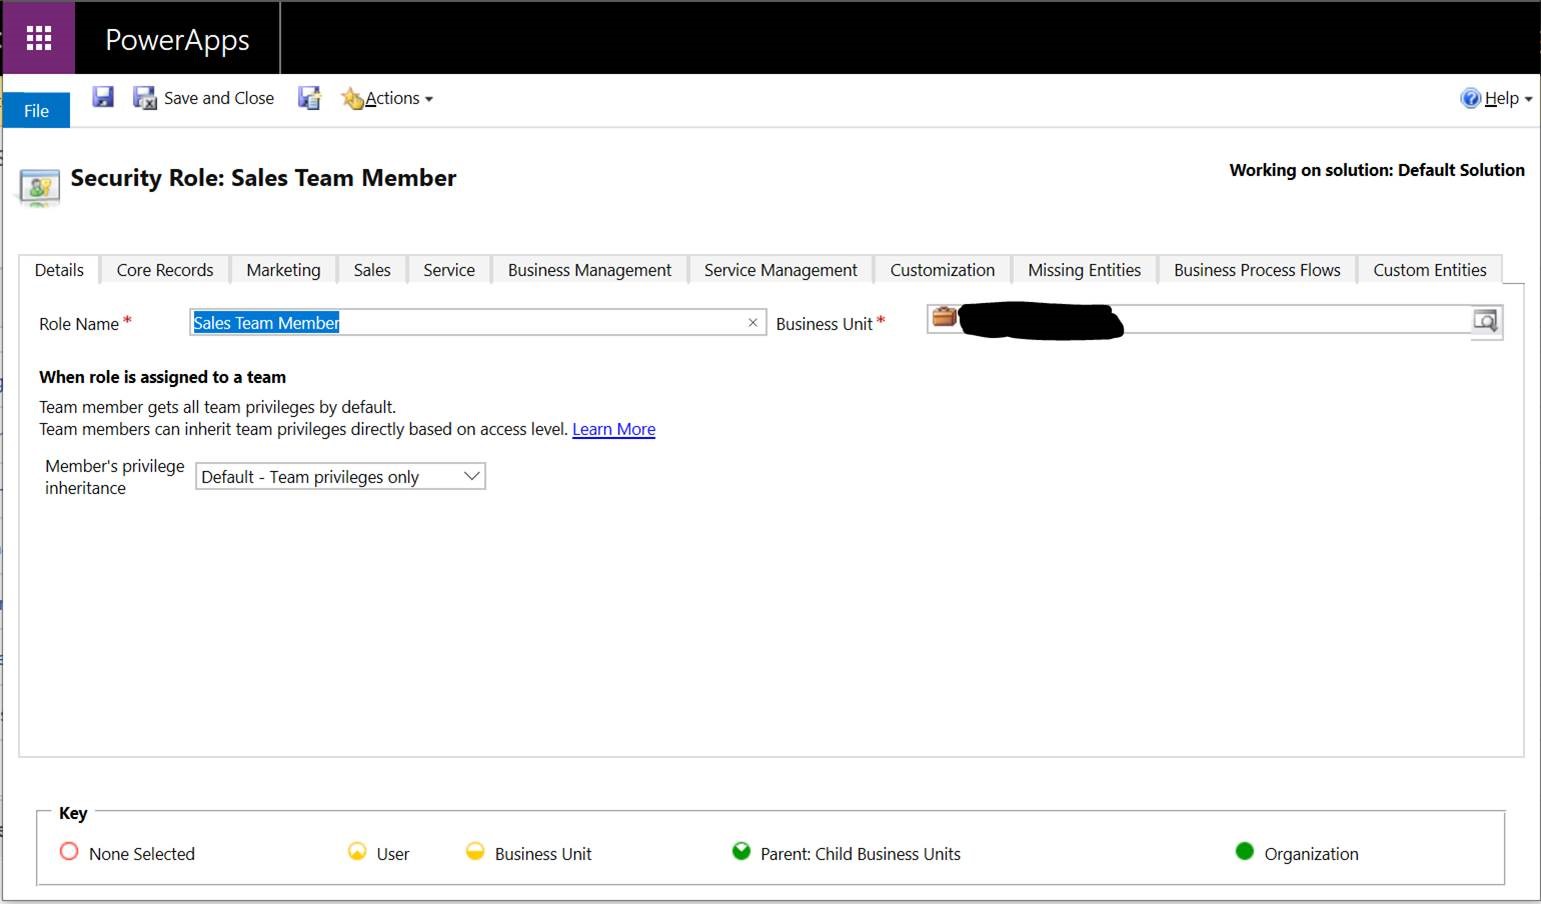The height and width of the screenshot is (904, 1541).
Task: Click the Save and New icon
Action: point(309,98)
